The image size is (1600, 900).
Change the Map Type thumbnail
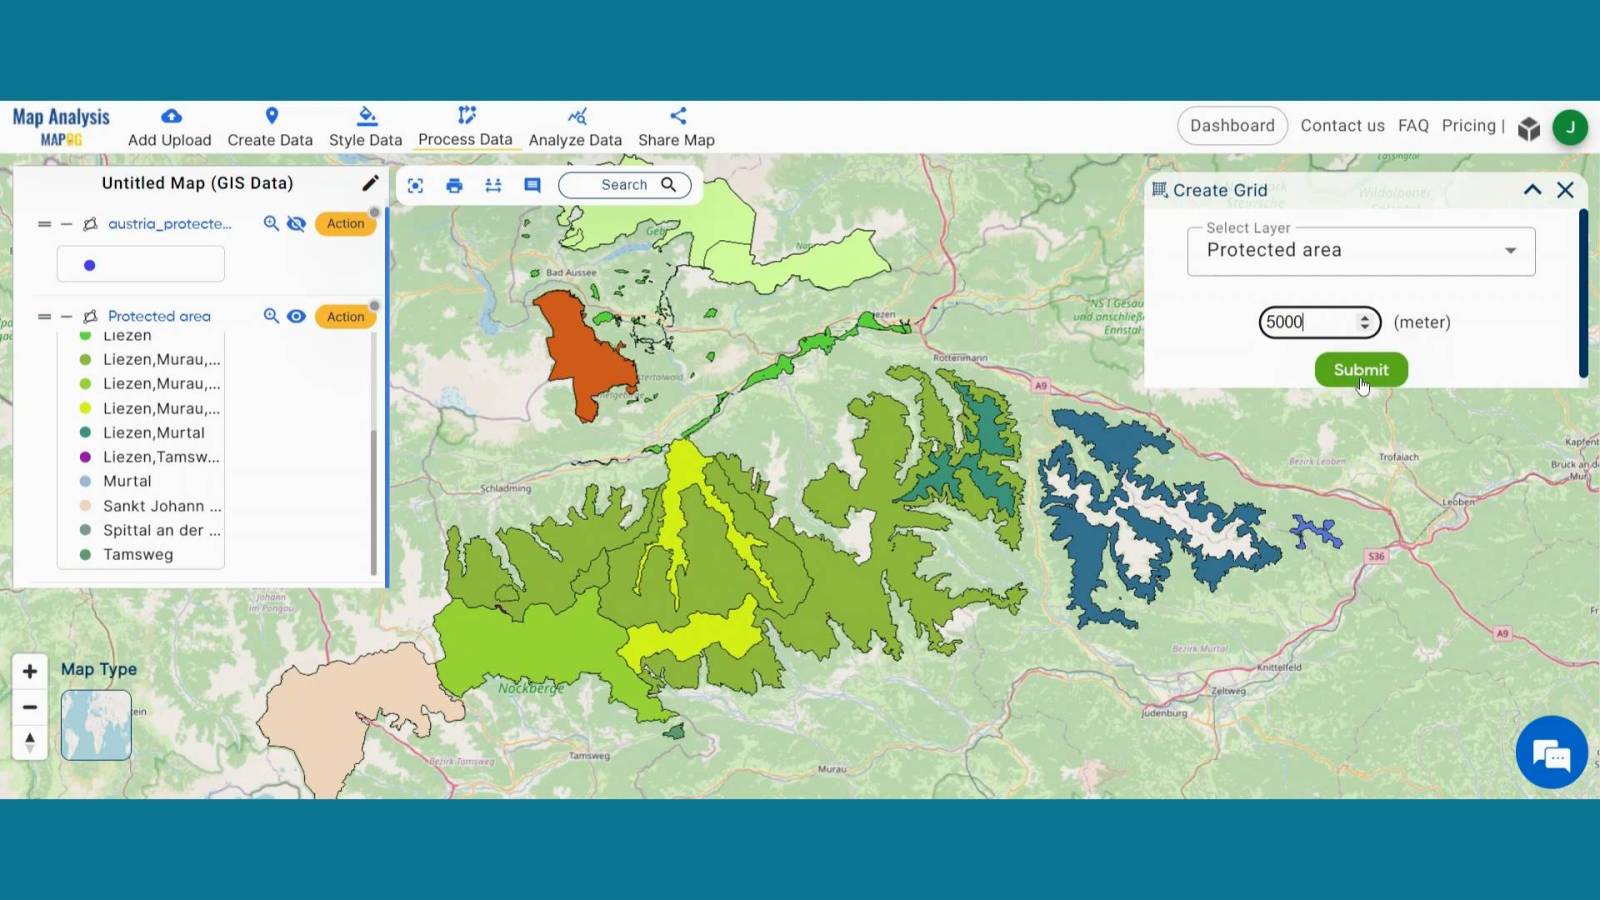point(96,725)
